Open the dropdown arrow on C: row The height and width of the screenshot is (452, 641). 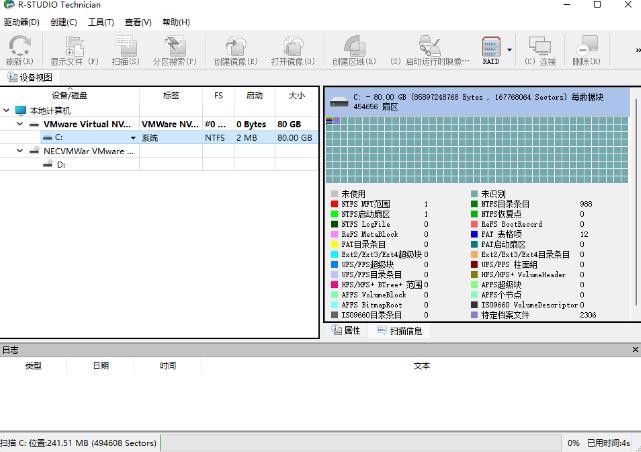point(133,138)
